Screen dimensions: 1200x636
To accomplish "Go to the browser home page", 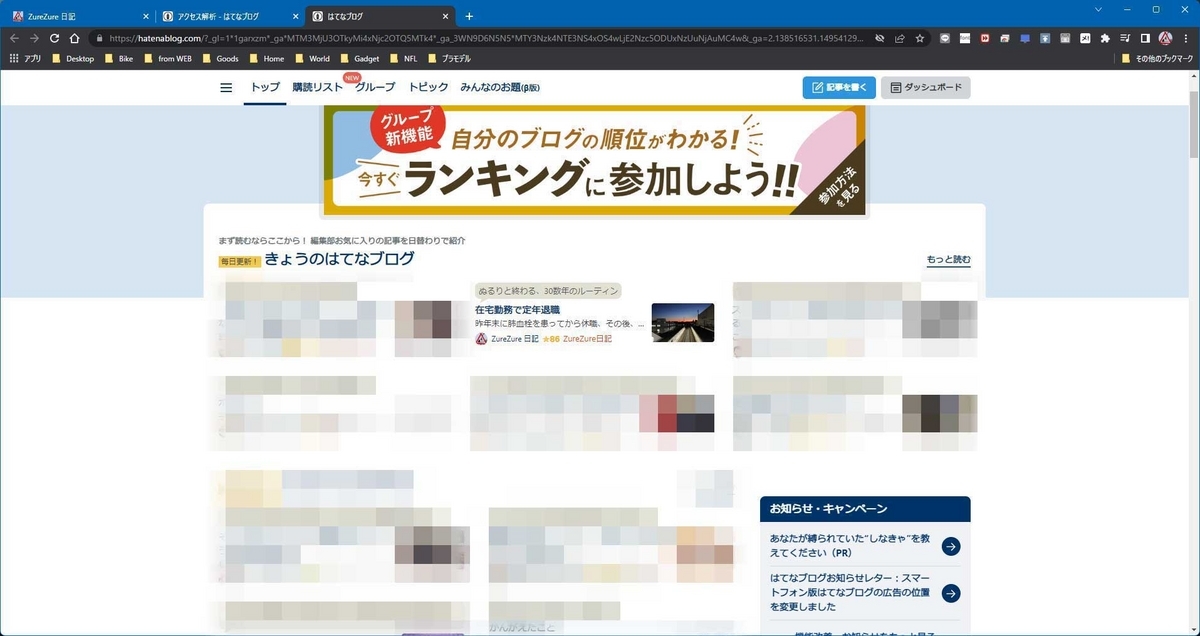I will pyautogui.click(x=74, y=38).
